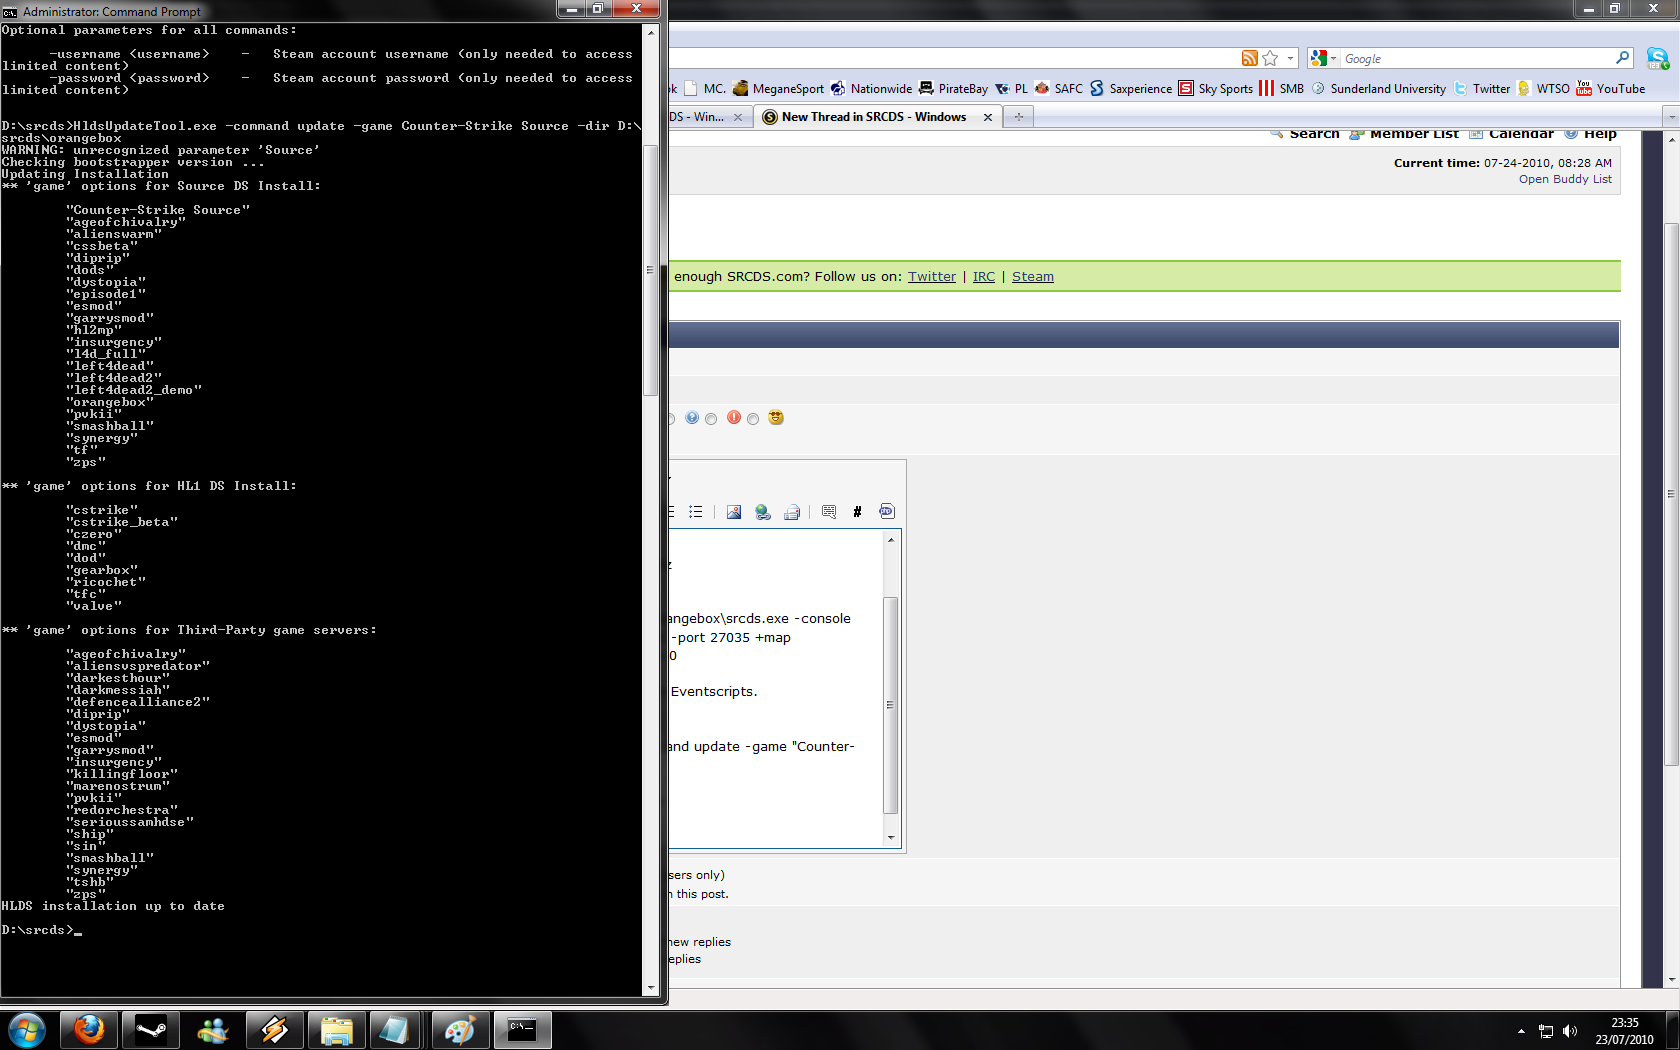The width and height of the screenshot is (1680, 1050).
Task: Switch to the 'New Thread in SRCDS - Windows' tab
Action: click(873, 117)
